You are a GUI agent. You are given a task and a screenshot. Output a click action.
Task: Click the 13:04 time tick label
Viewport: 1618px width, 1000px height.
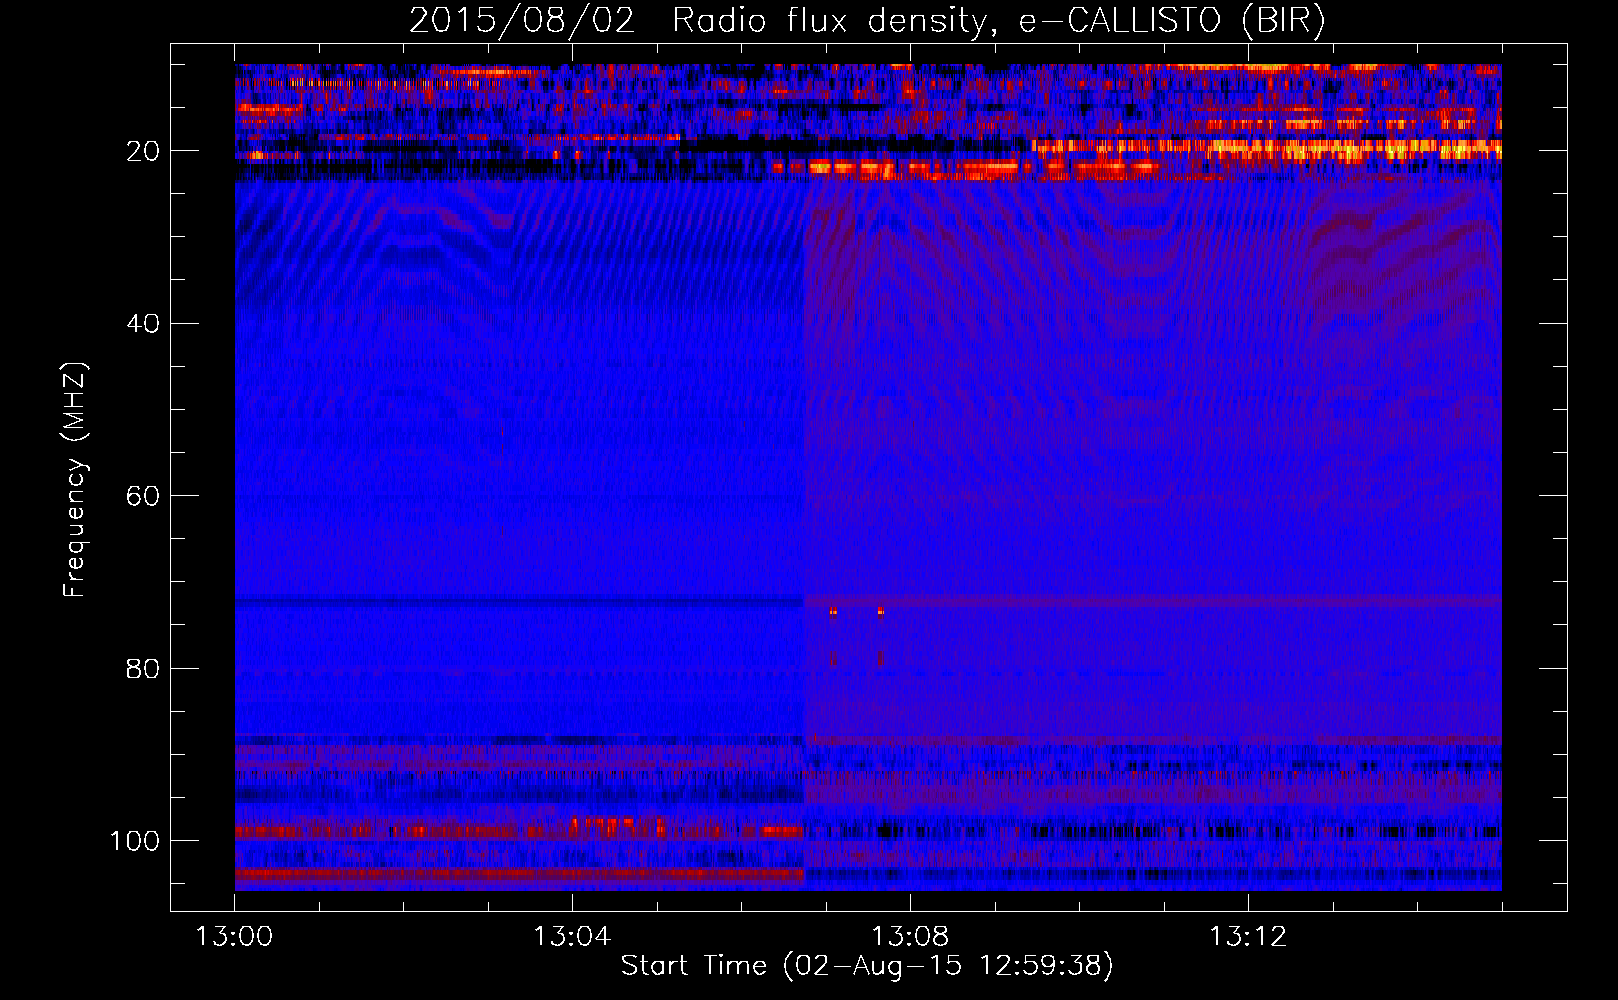coord(572,937)
